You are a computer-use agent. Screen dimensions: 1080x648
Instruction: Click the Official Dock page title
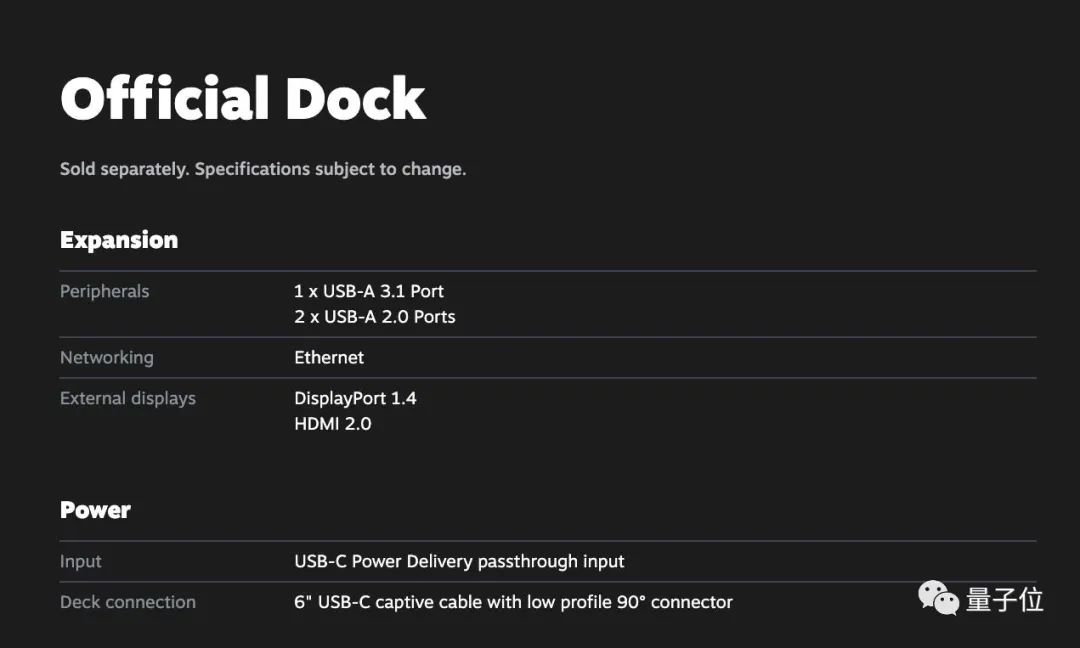coord(243,99)
